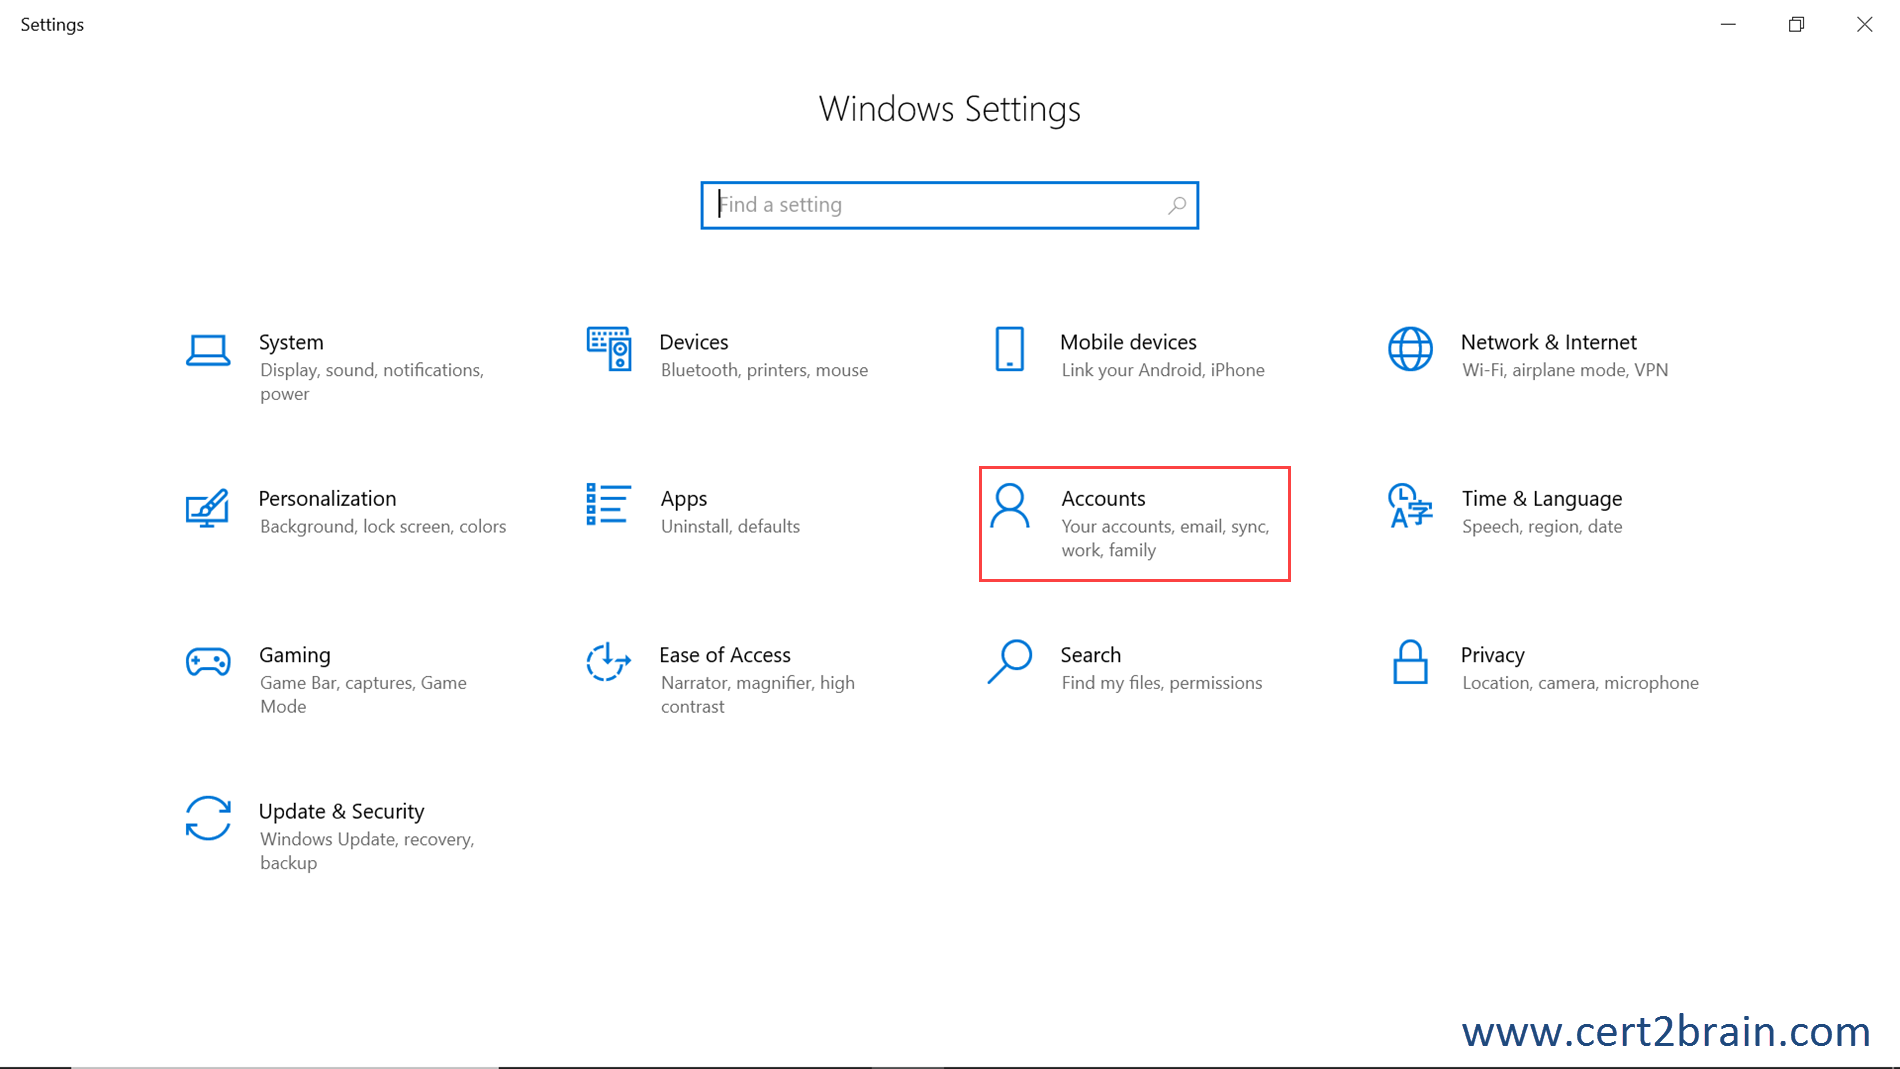Click 'Wi-Fi, airplane mode, VPN' text
Image resolution: width=1900 pixels, height=1069 pixels.
click(1565, 370)
